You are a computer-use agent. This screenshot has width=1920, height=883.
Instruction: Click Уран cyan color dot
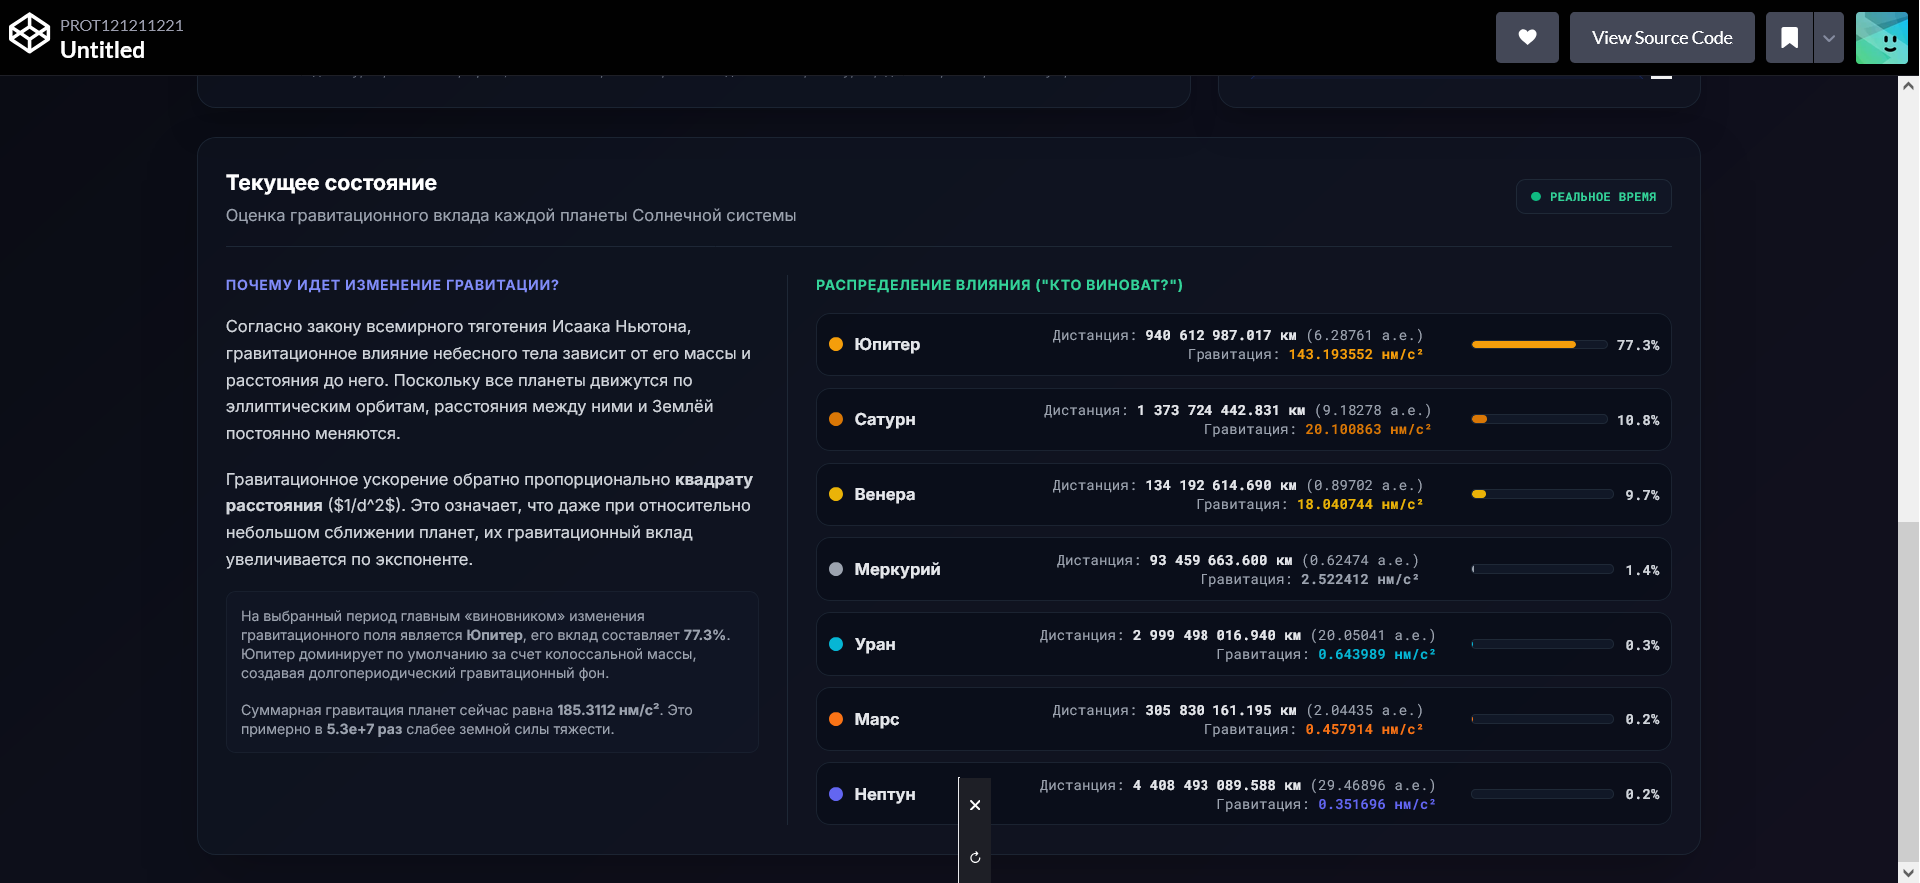tap(836, 644)
